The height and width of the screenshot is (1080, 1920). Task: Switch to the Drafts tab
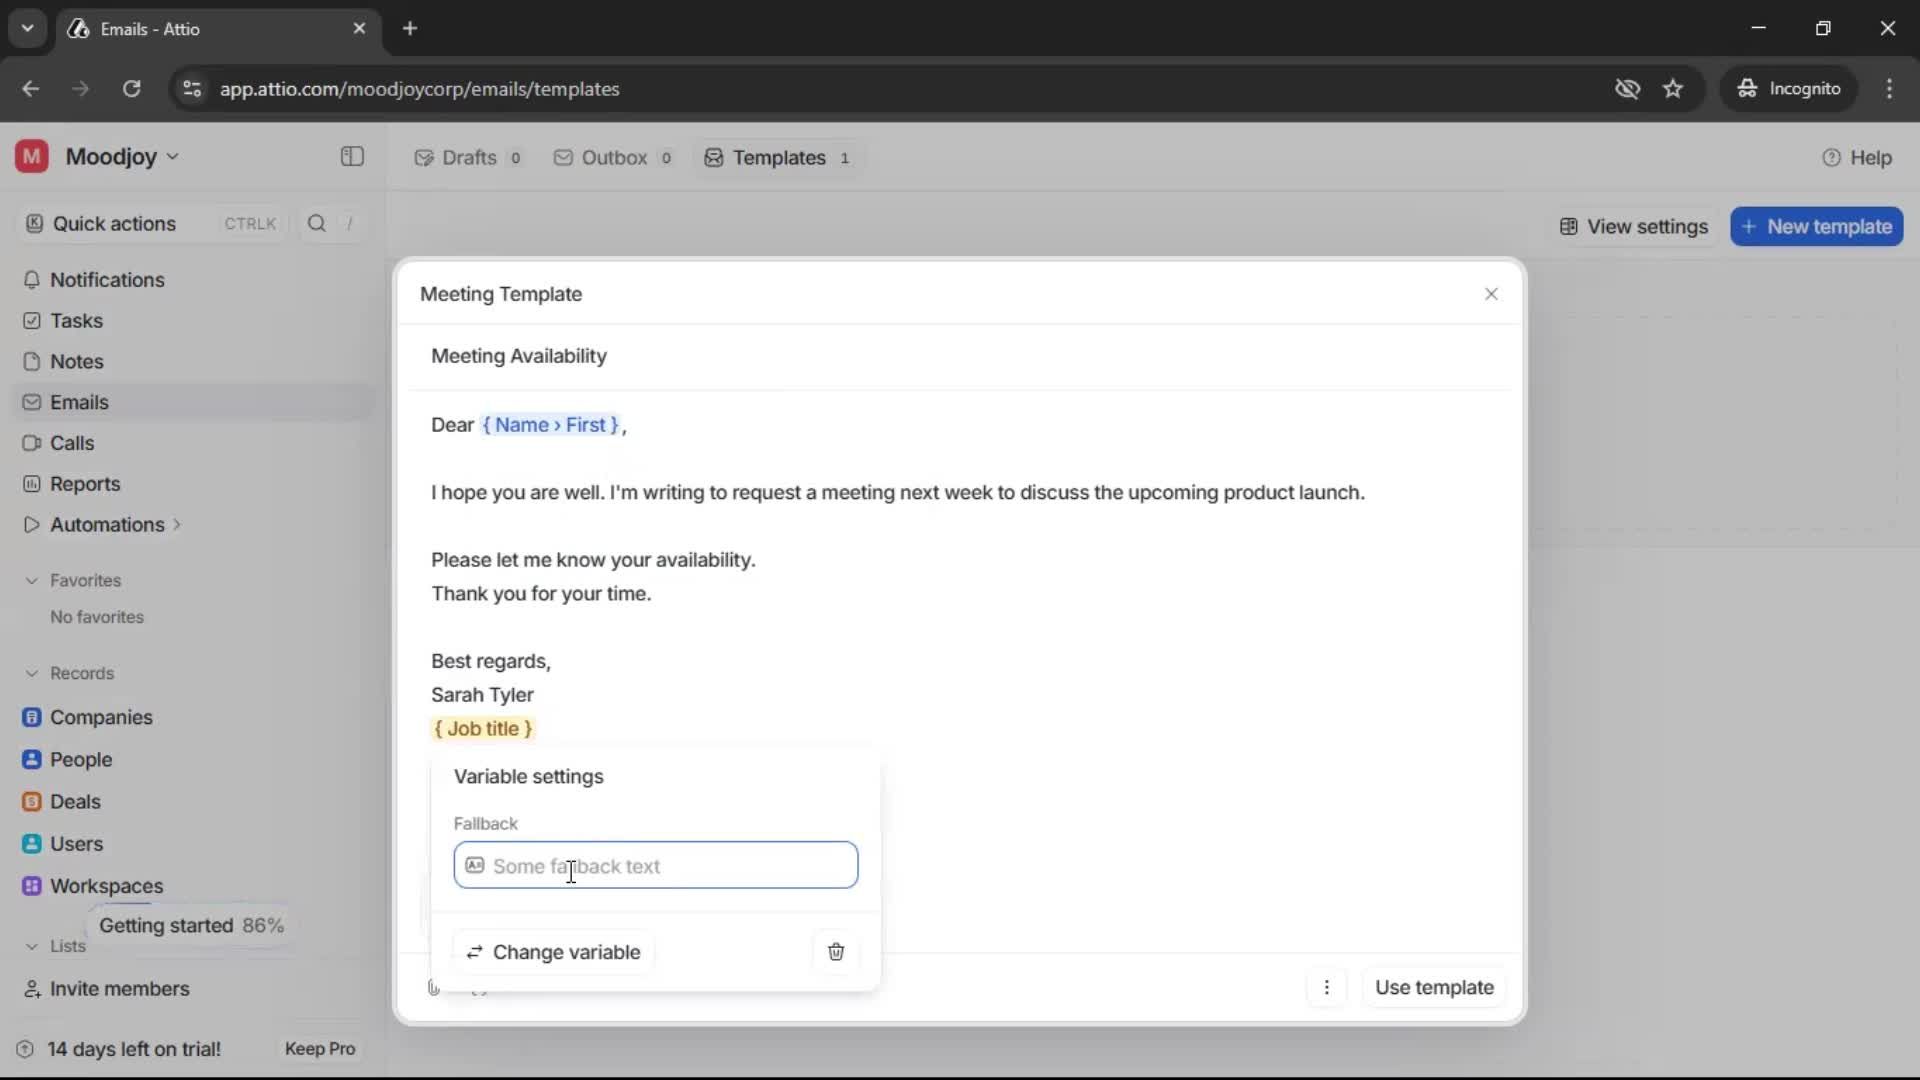[467, 157]
